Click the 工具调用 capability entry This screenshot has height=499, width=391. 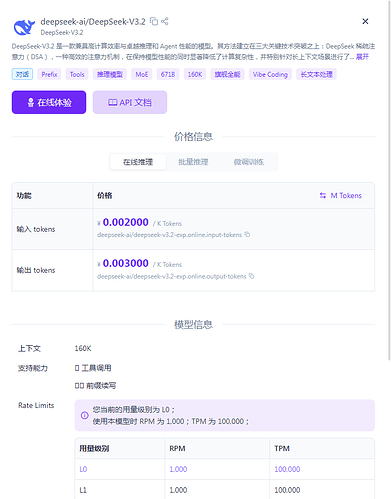[93, 368]
